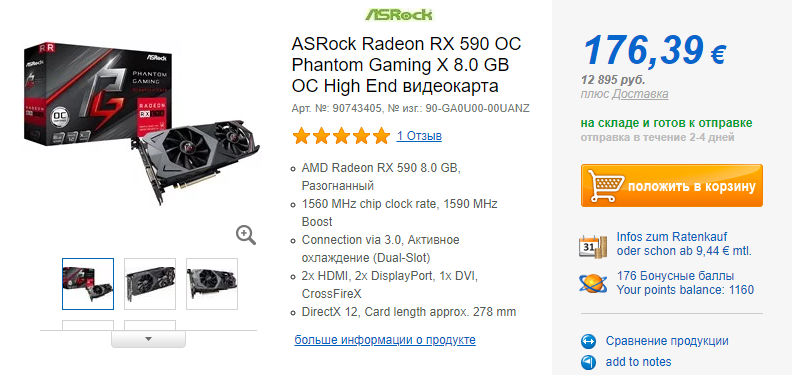Select the second graphics card thumbnail
802x375 pixels.
click(x=150, y=284)
